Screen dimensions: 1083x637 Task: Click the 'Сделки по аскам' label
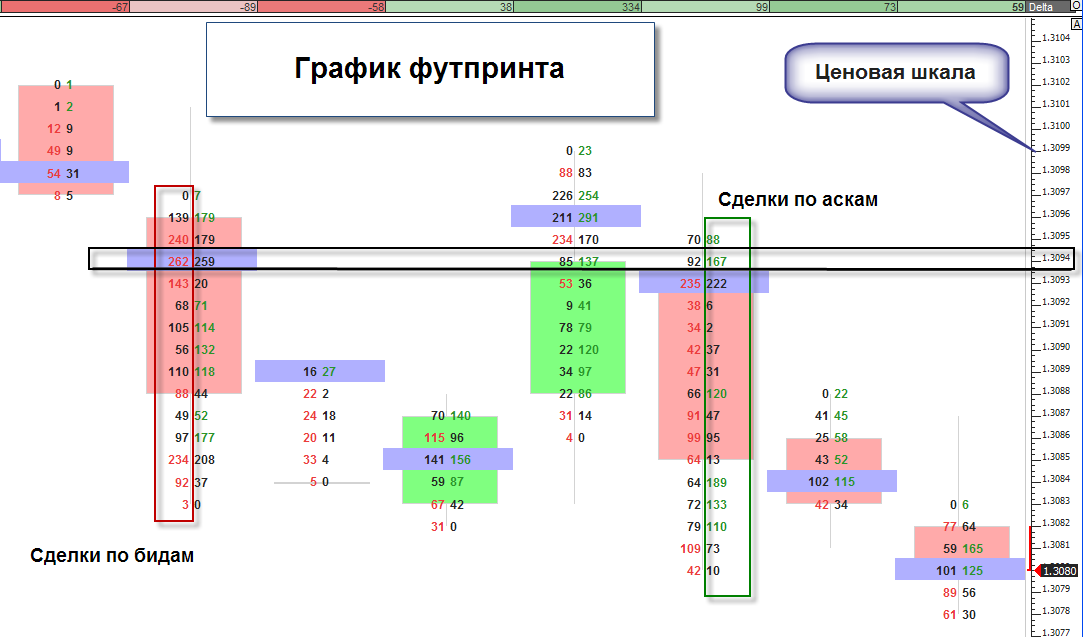(x=798, y=200)
